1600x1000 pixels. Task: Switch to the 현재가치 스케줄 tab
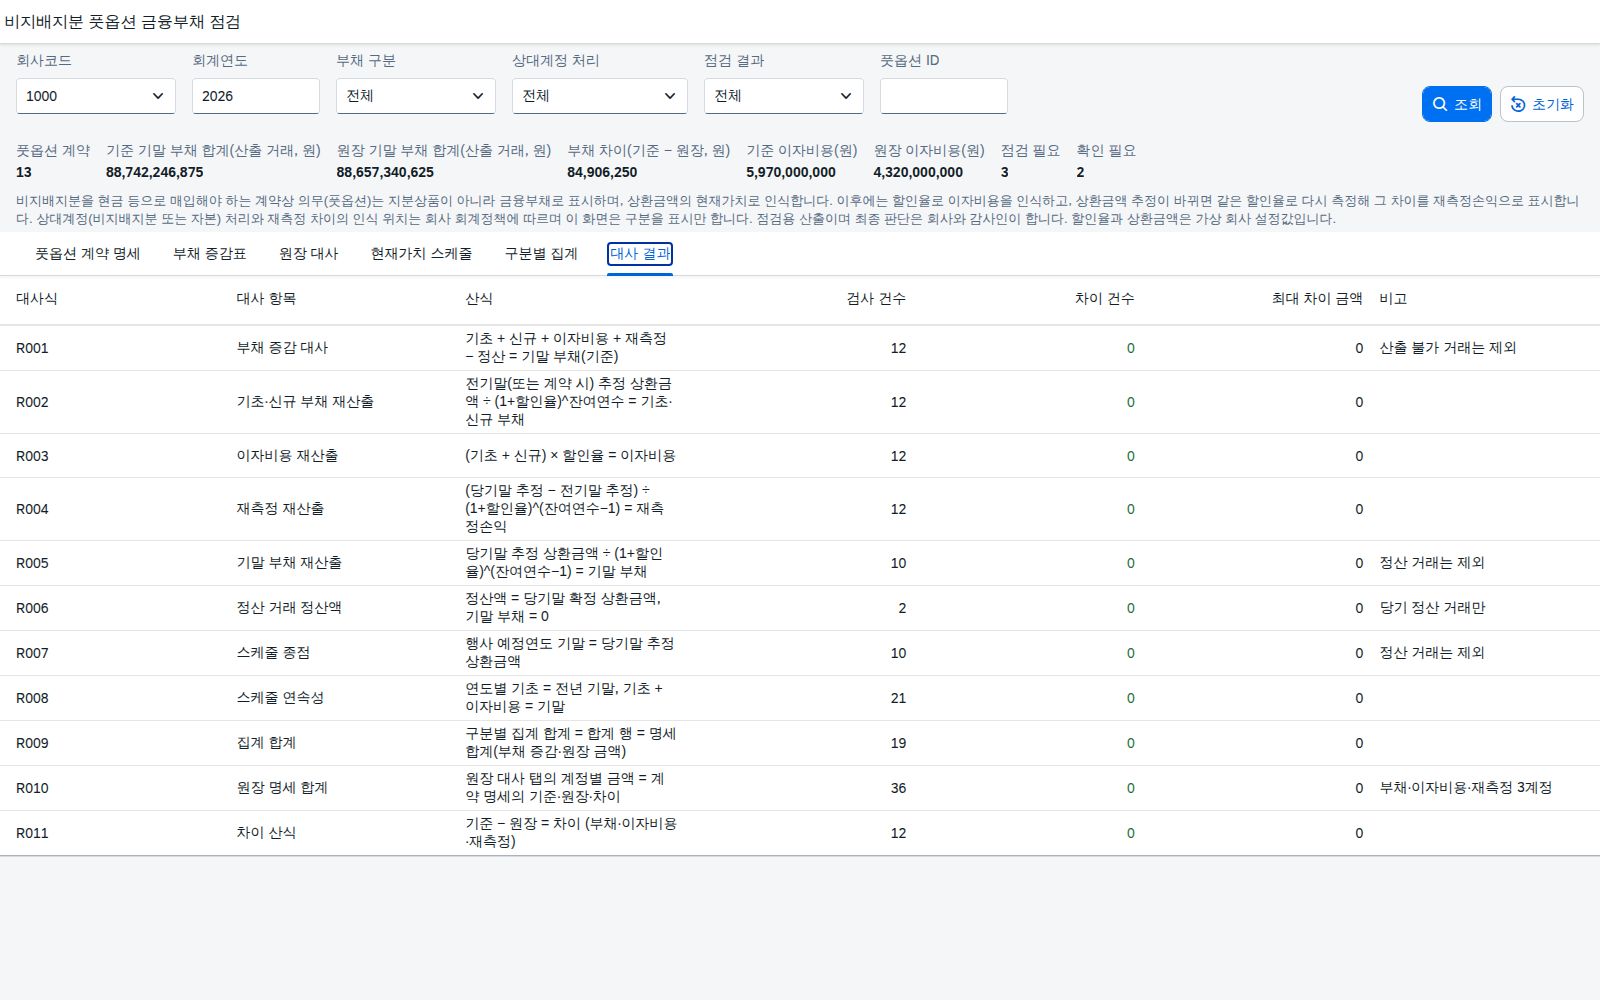(421, 254)
